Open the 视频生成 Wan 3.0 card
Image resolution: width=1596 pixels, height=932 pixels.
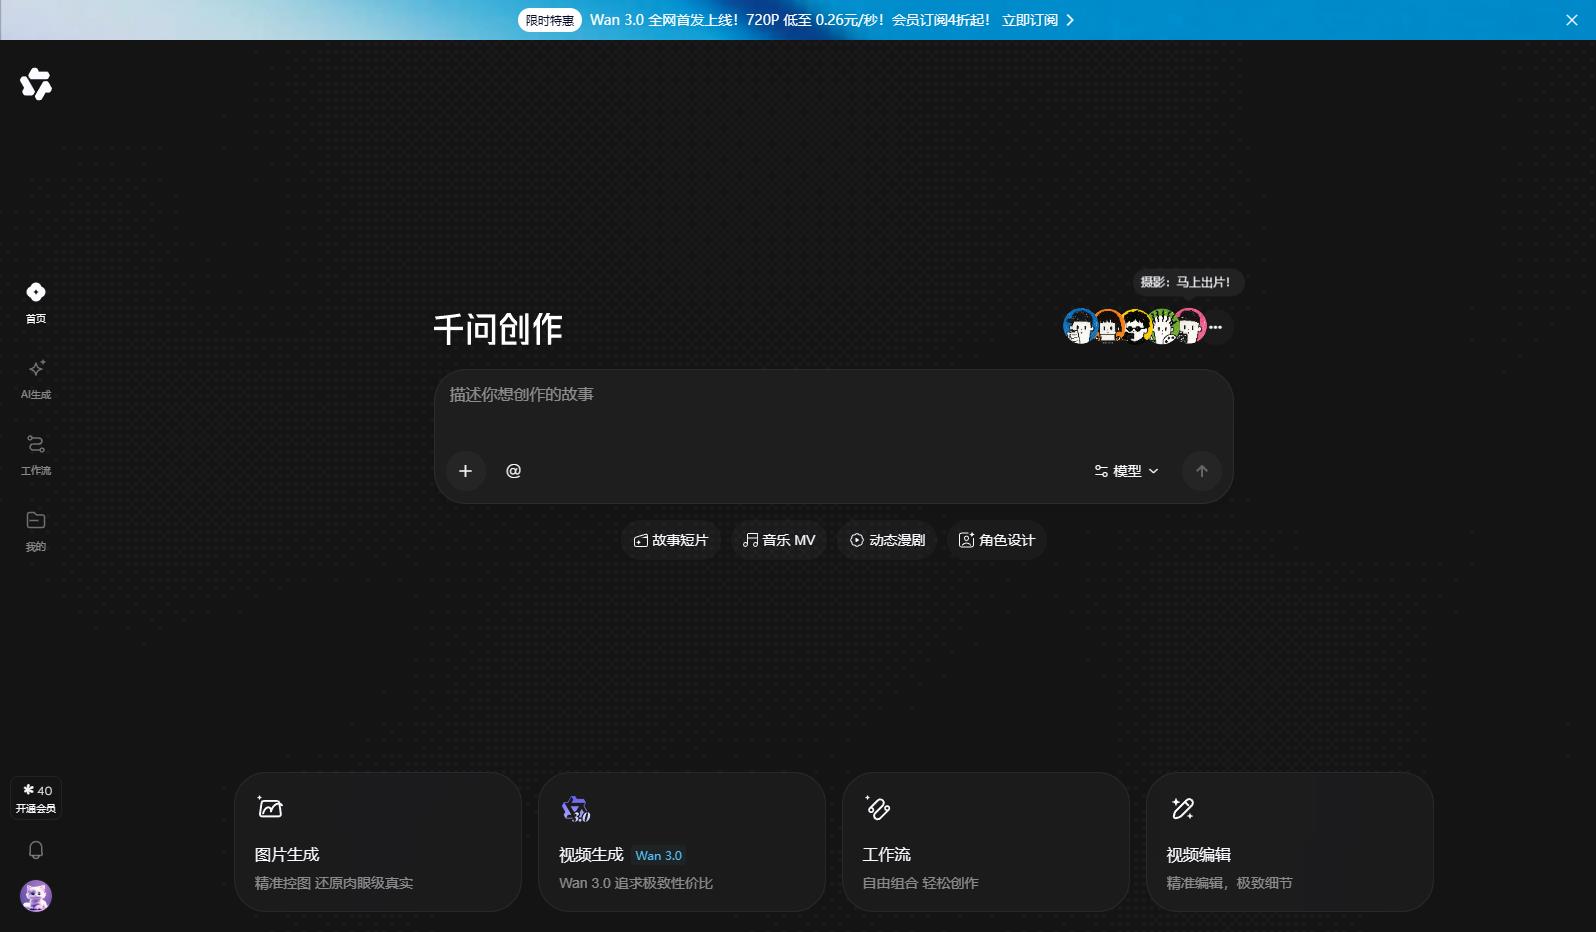pyautogui.click(x=682, y=842)
